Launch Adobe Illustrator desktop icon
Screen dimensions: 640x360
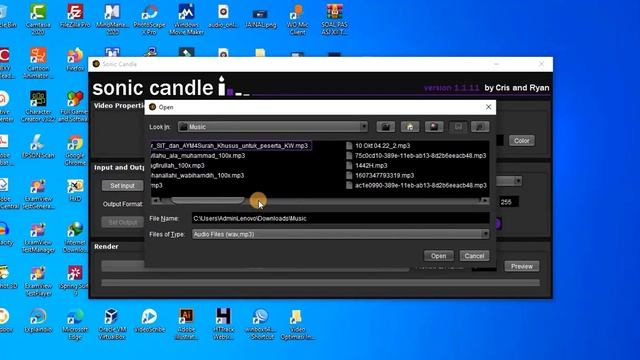coord(187,324)
